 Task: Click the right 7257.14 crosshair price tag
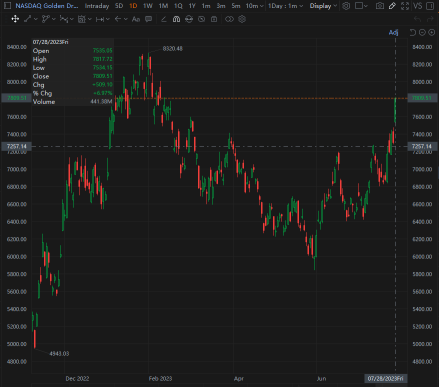click(422, 146)
